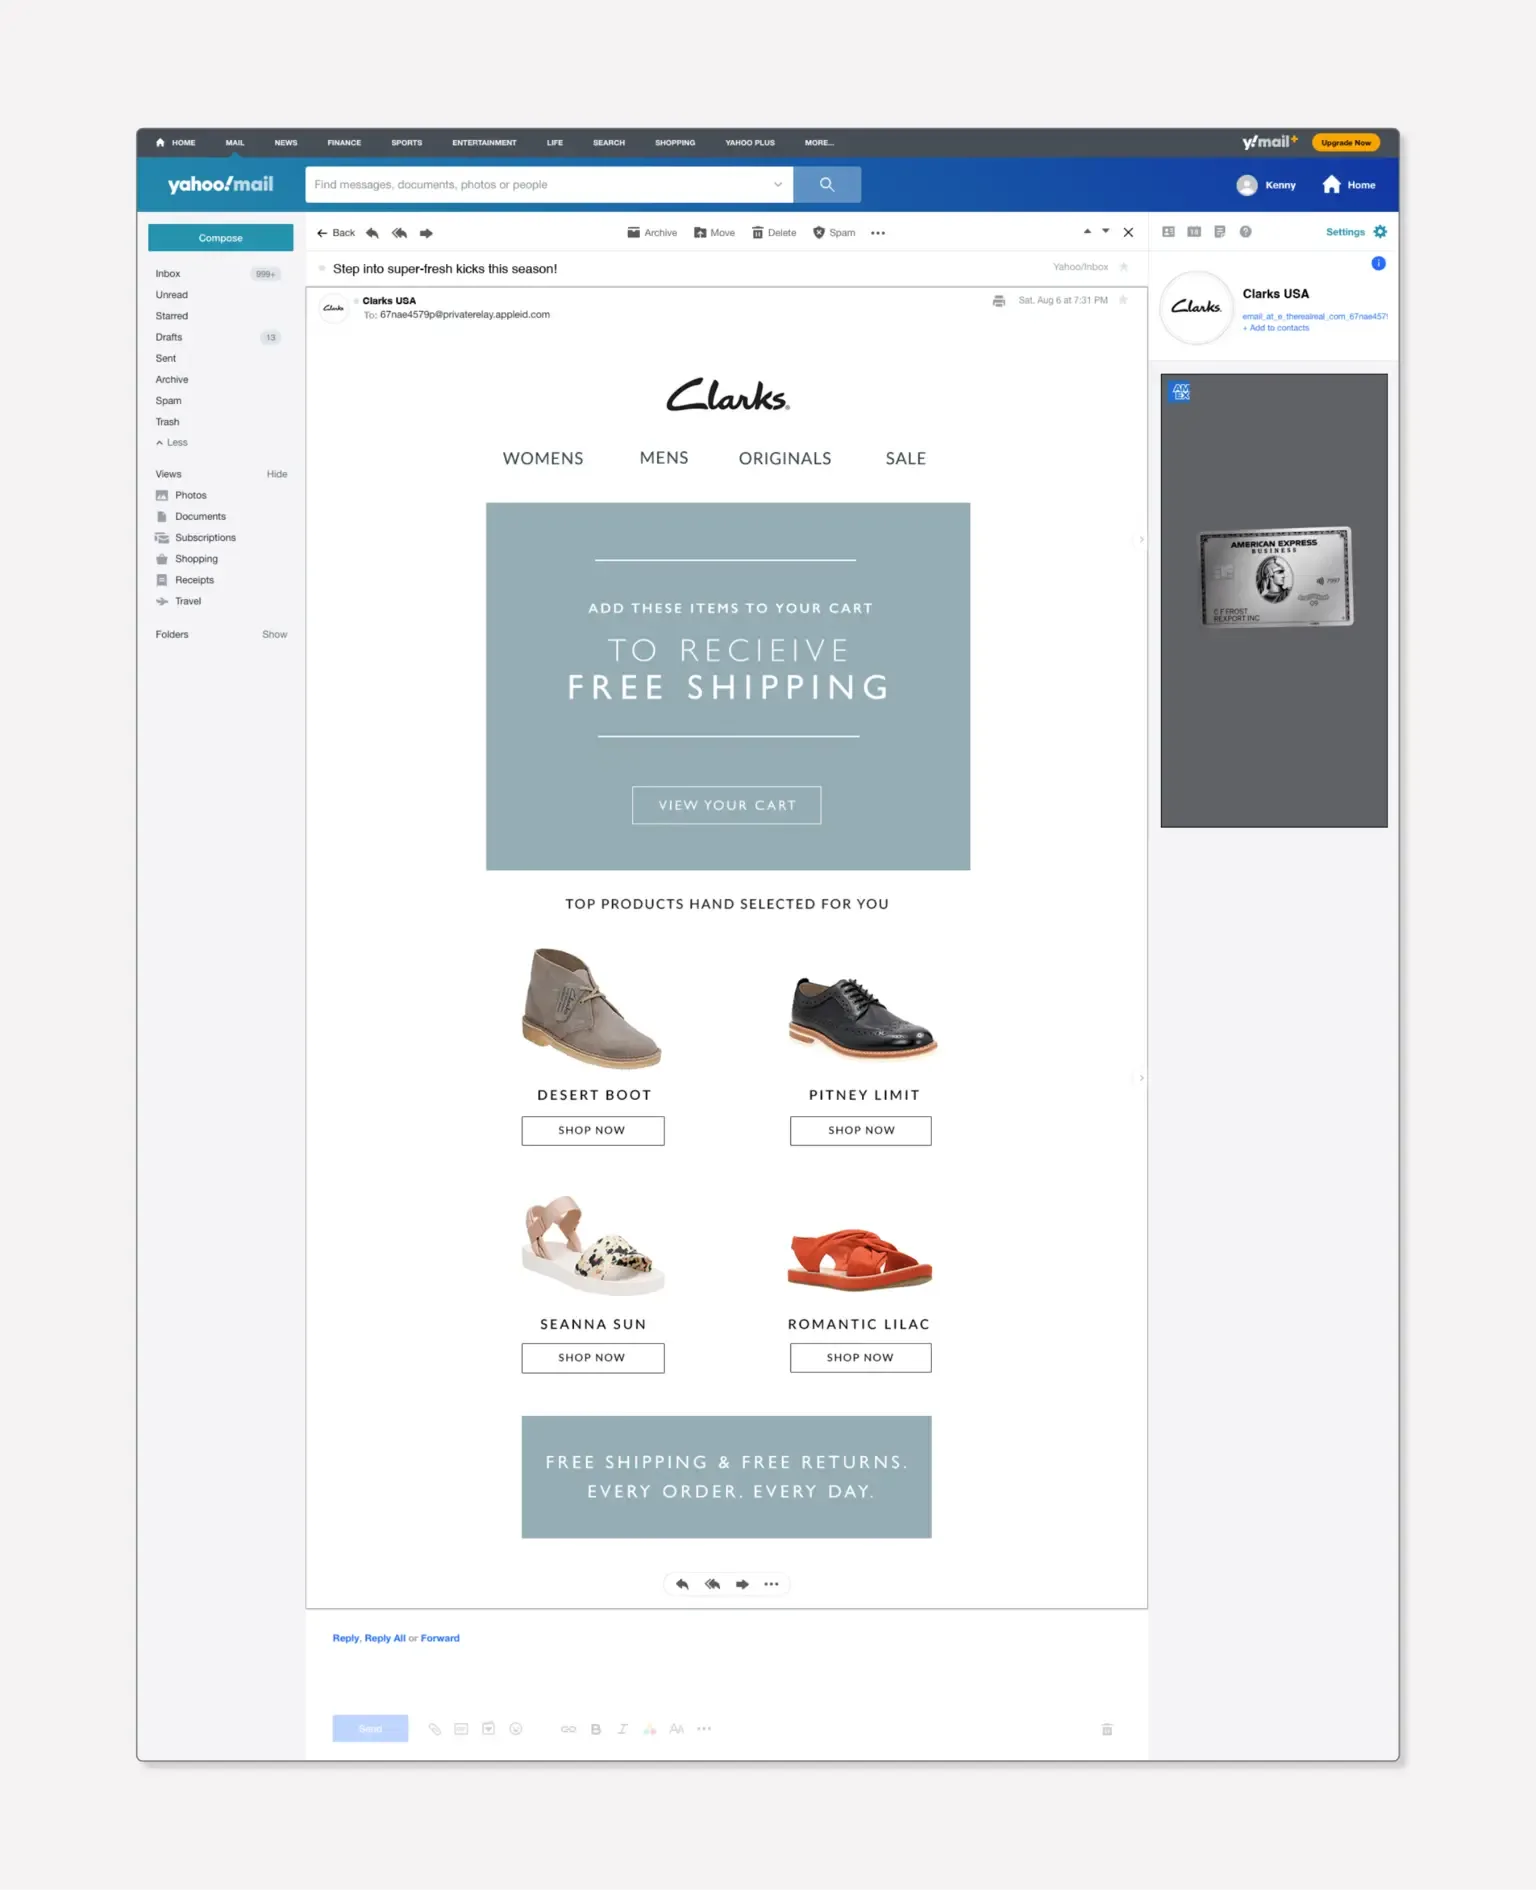The width and height of the screenshot is (1536, 1890).
Task: Open the contacts panel icon
Action: coord(1168,232)
